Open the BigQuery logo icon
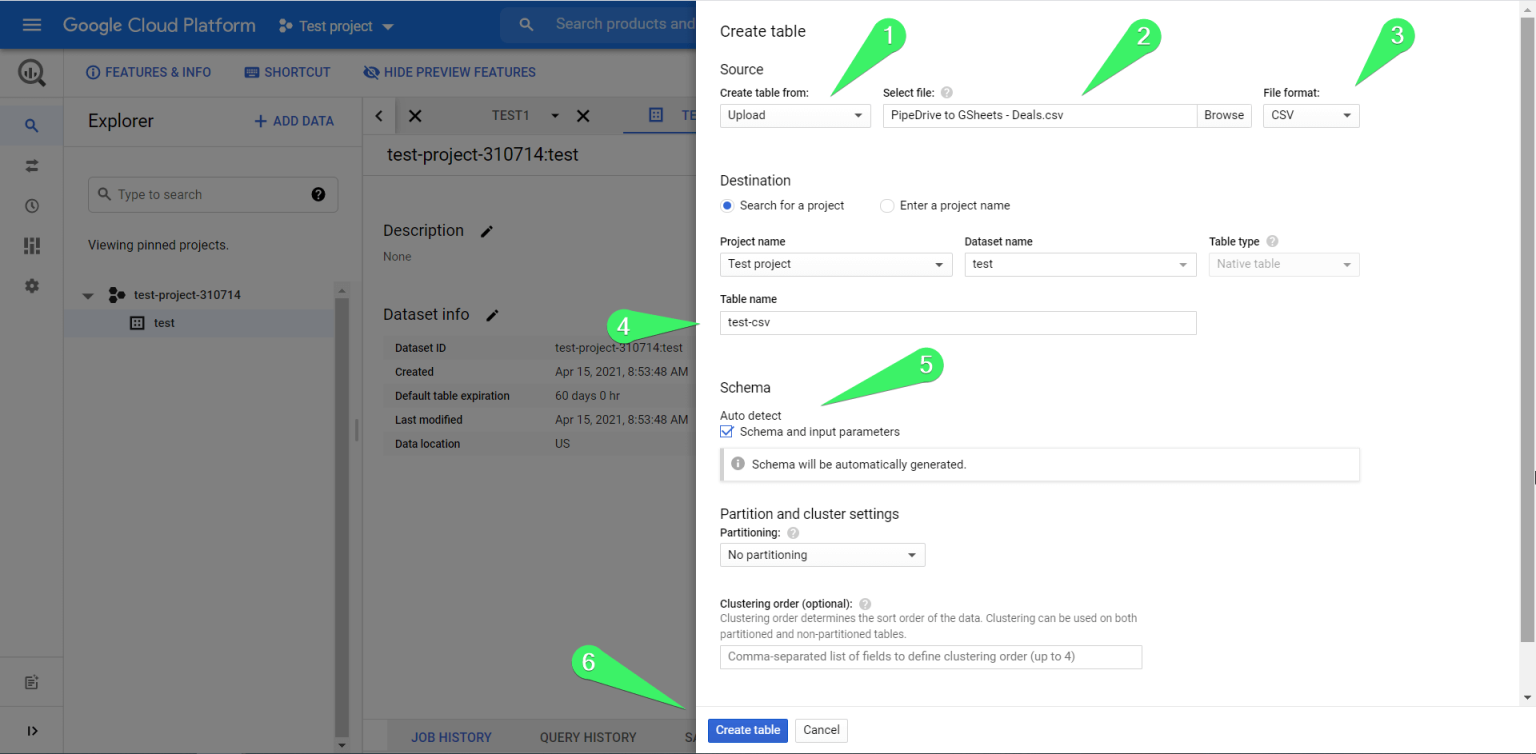 click(31, 72)
